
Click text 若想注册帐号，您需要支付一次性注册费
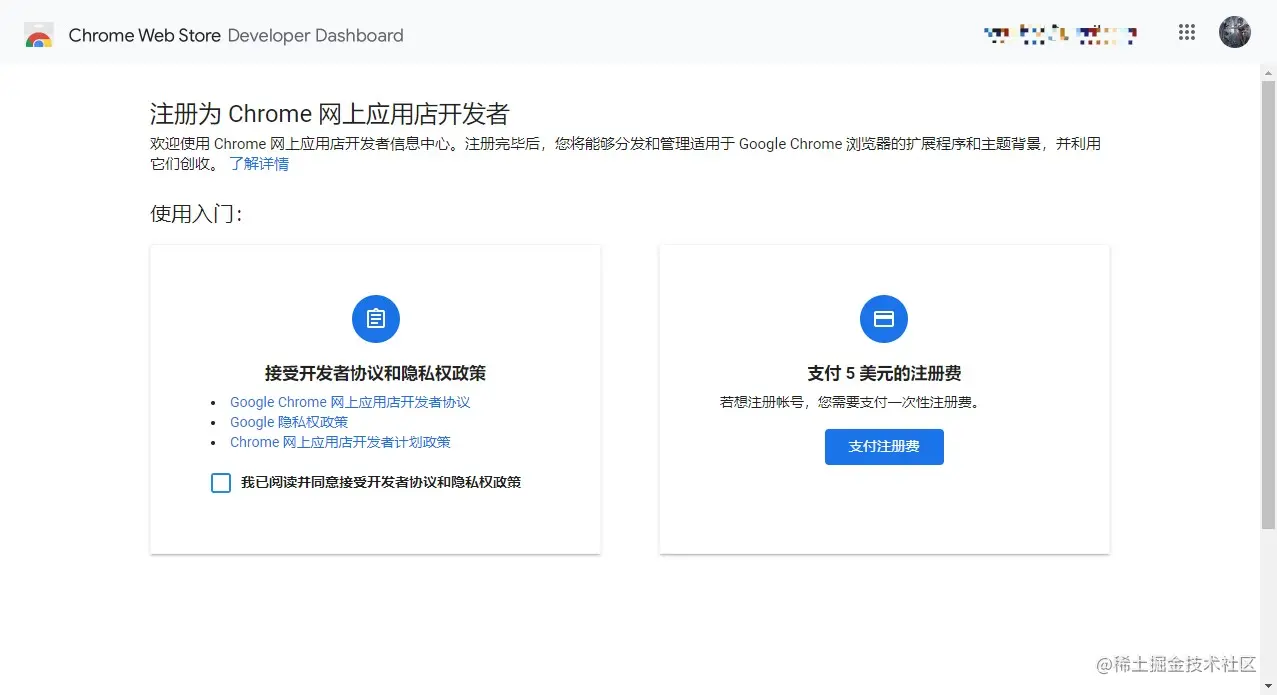point(849,402)
